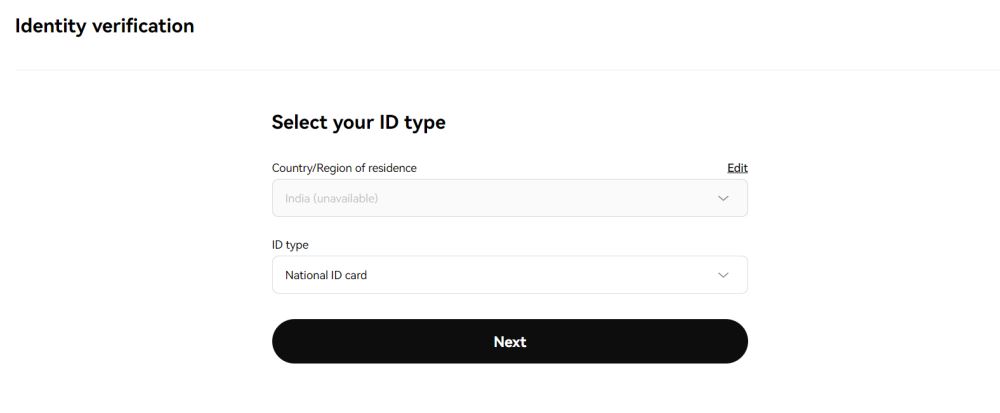
Task: Click the 'Select your ID type' heading
Action: pos(358,122)
